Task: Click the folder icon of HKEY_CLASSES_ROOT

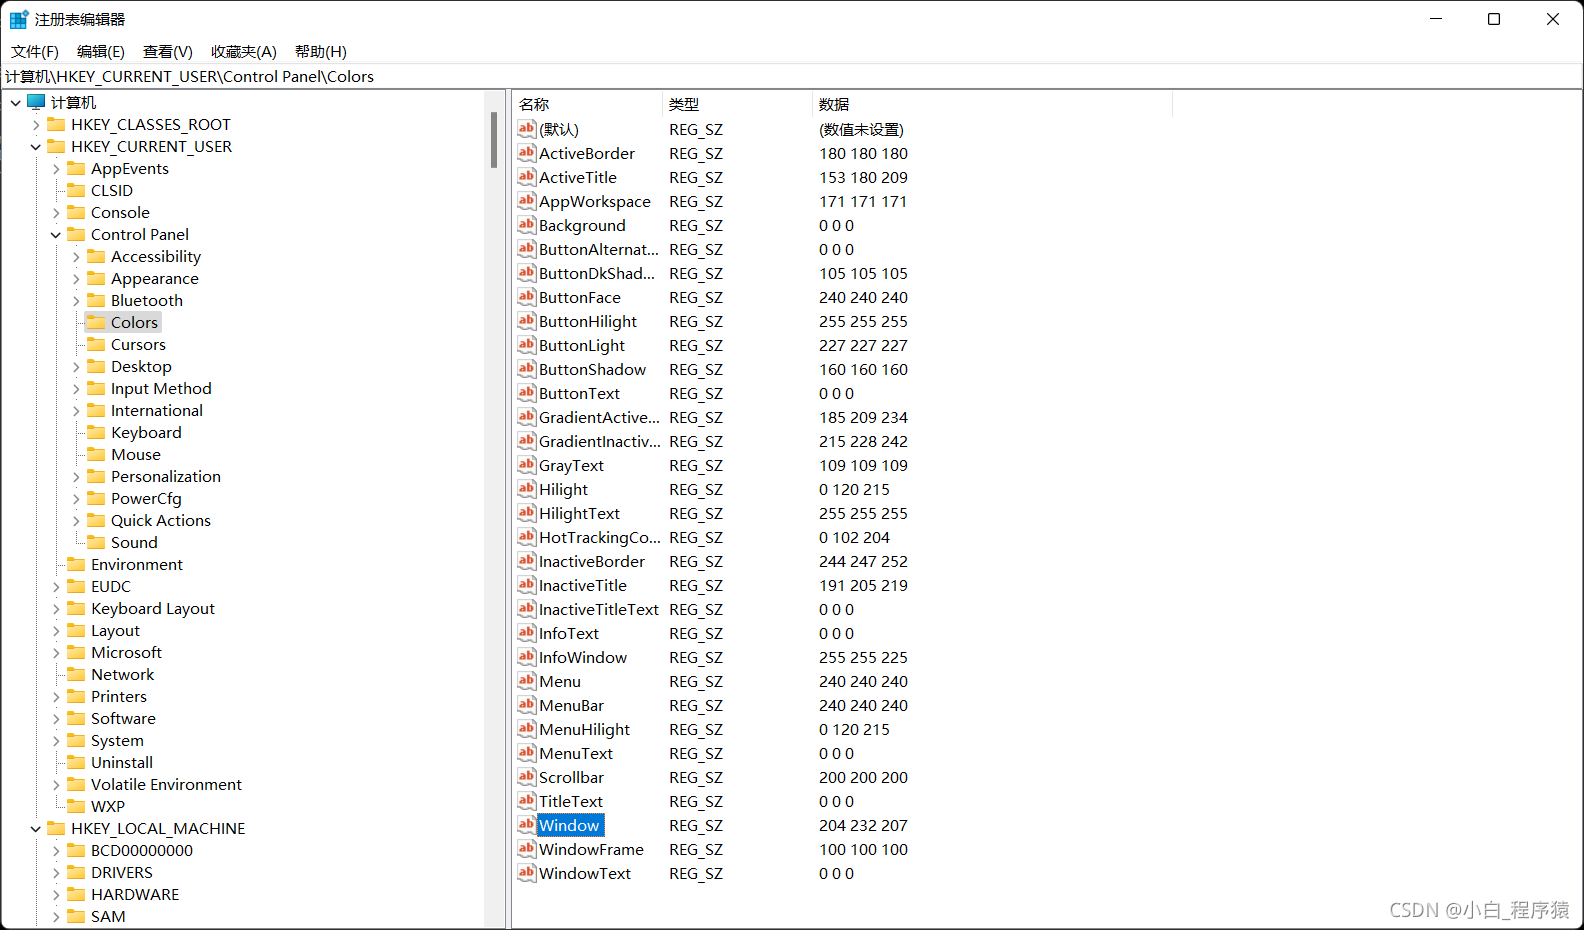Action: pos(56,124)
